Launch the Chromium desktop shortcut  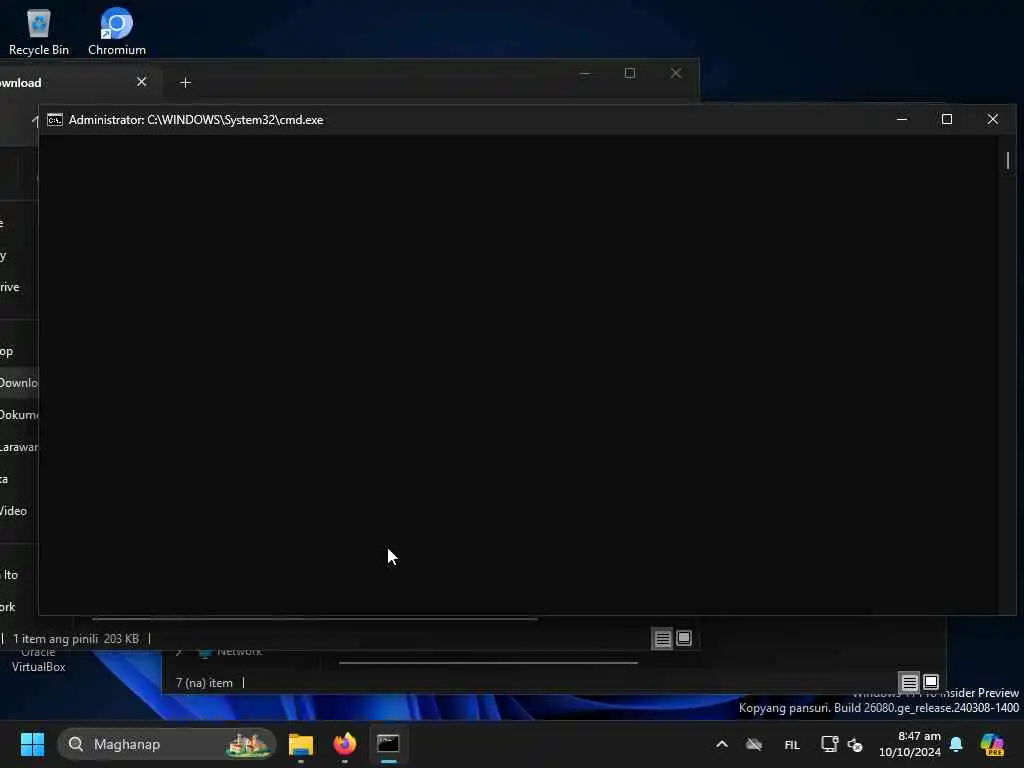[x=117, y=32]
